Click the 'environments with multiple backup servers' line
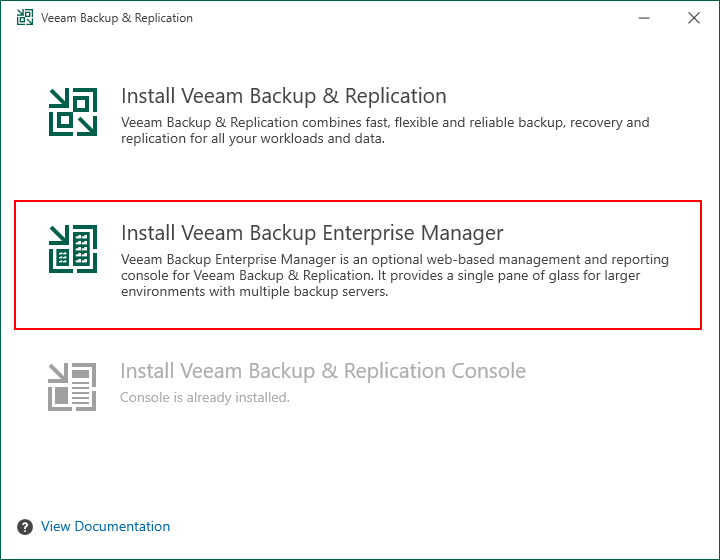Image resolution: width=720 pixels, height=560 pixels. [254, 291]
